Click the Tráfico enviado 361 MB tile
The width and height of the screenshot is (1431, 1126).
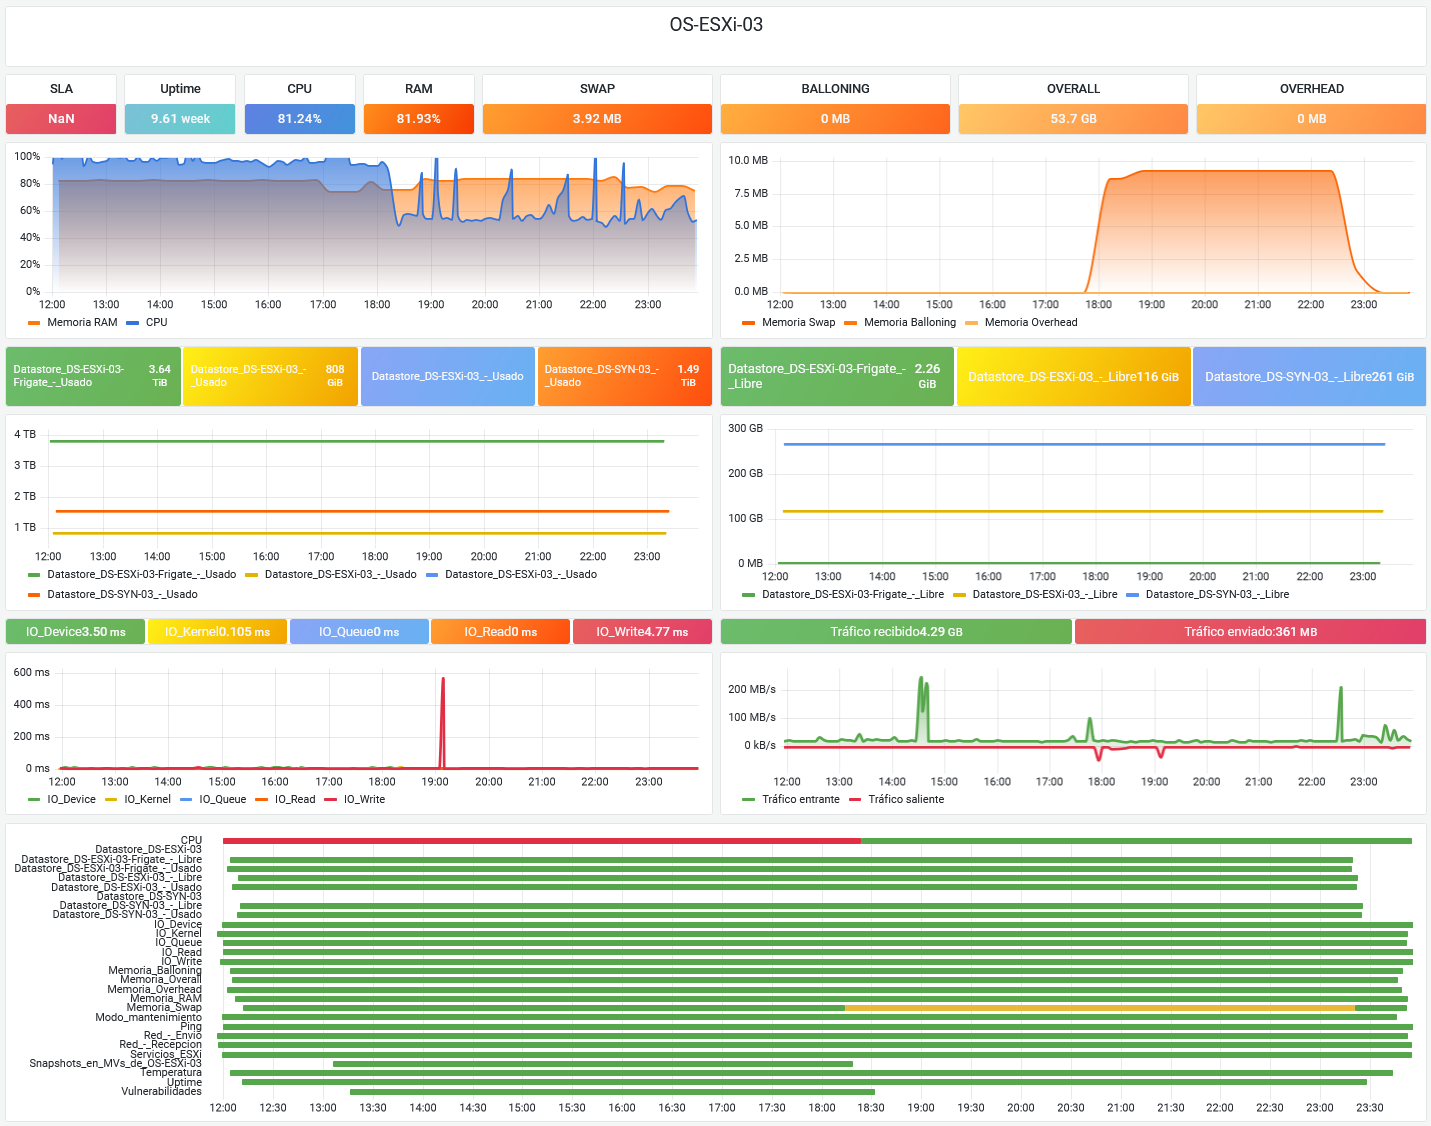(1250, 631)
